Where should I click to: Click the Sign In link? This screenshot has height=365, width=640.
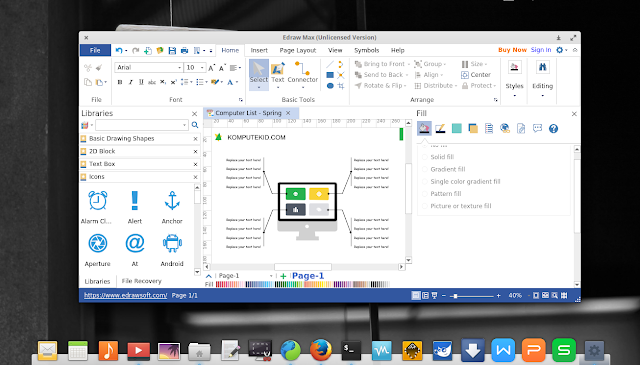point(541,50)
